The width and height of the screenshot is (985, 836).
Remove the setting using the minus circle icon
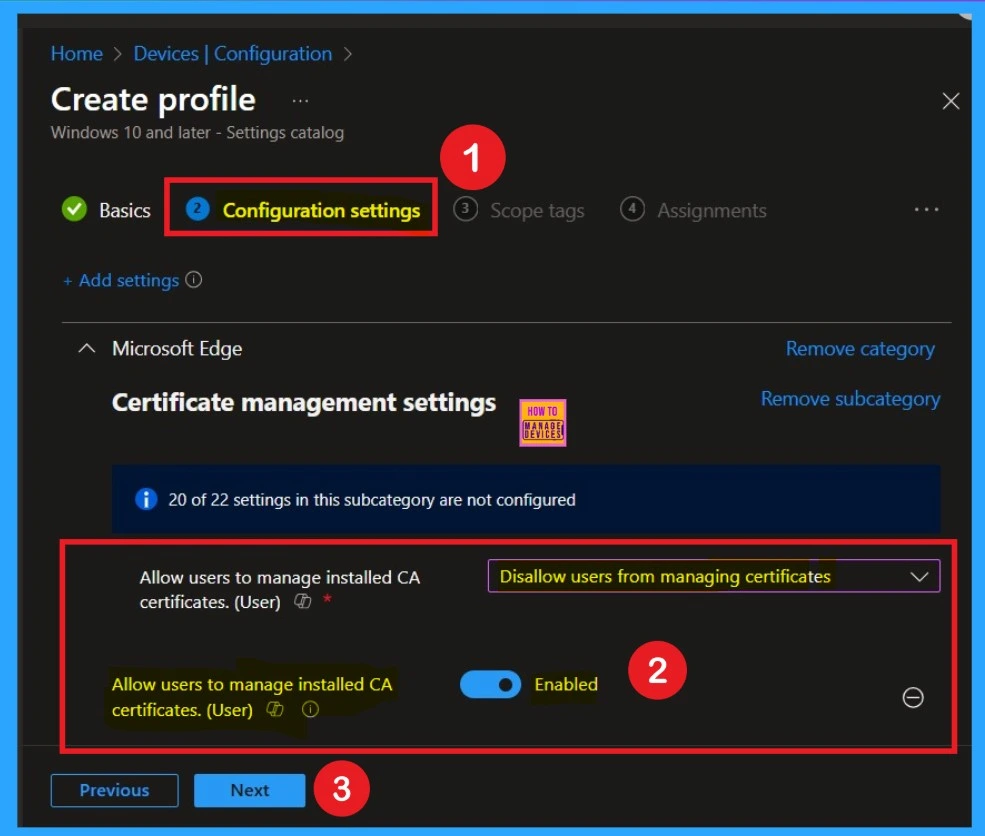click(913, 697)
